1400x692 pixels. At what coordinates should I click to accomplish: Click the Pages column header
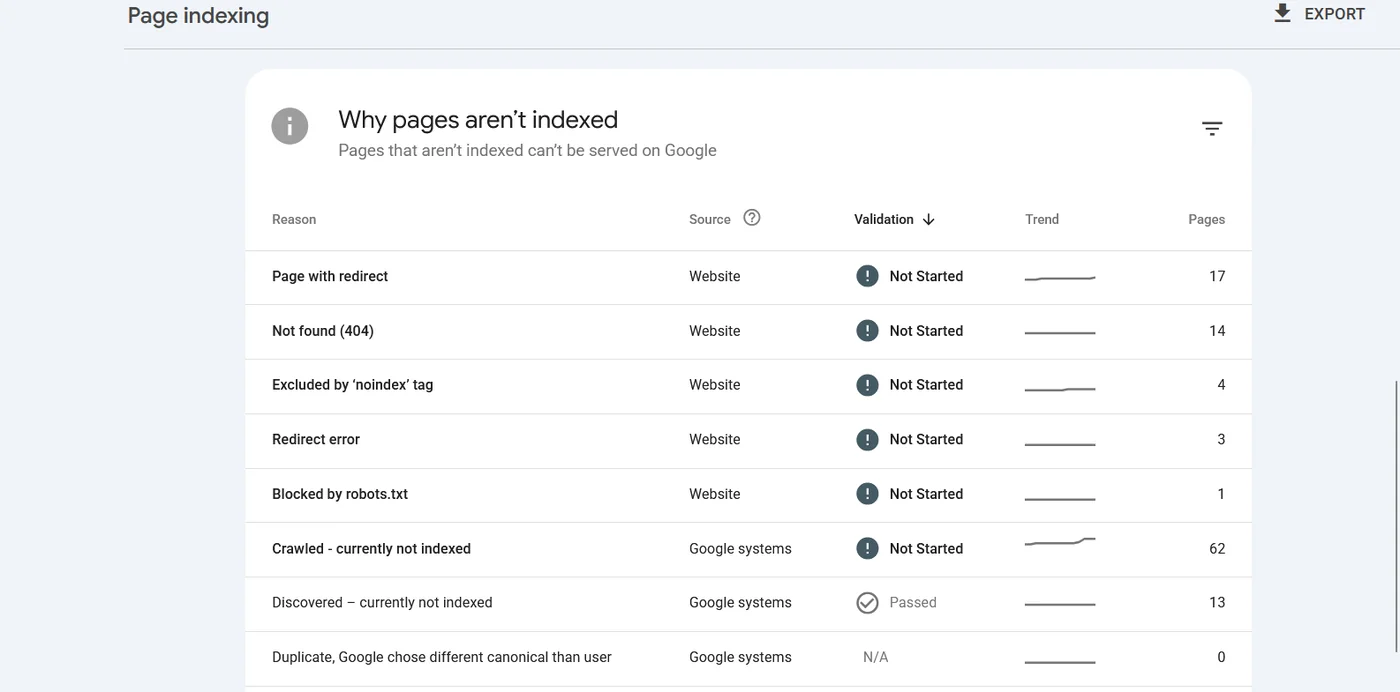[1207, 219]
